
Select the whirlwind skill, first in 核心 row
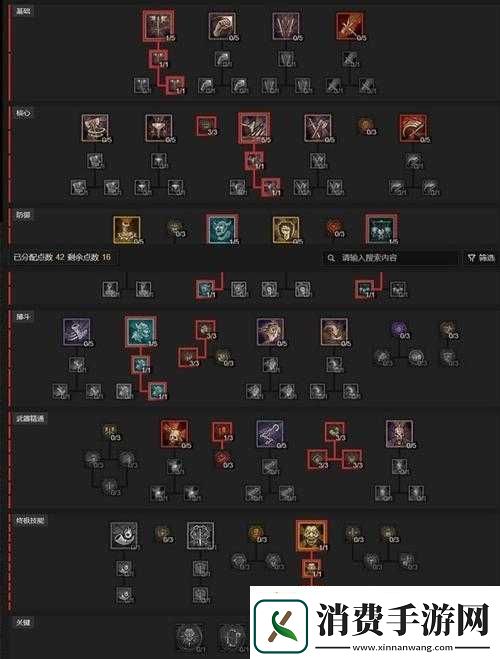pyautogui.click(x=95, y=128)
